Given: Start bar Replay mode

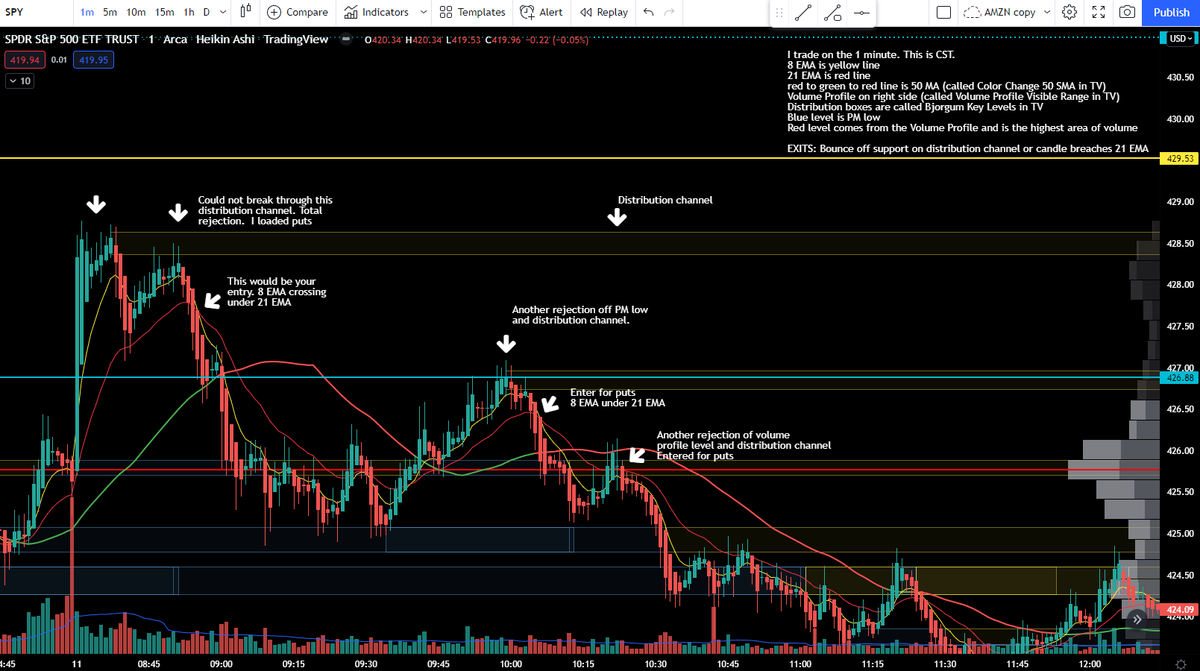Looking at the screenshot, I should click(x=603, y=12).
